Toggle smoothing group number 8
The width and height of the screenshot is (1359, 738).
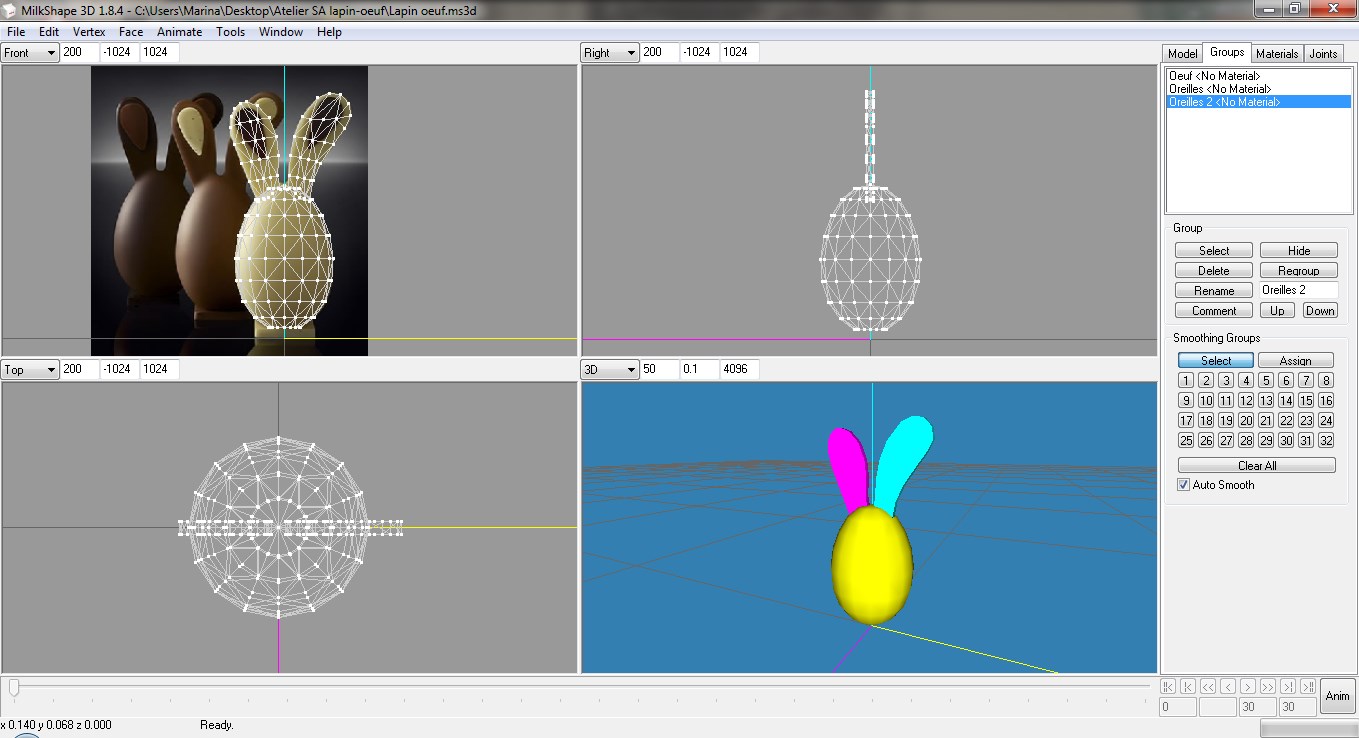(x=1326, y=380)
